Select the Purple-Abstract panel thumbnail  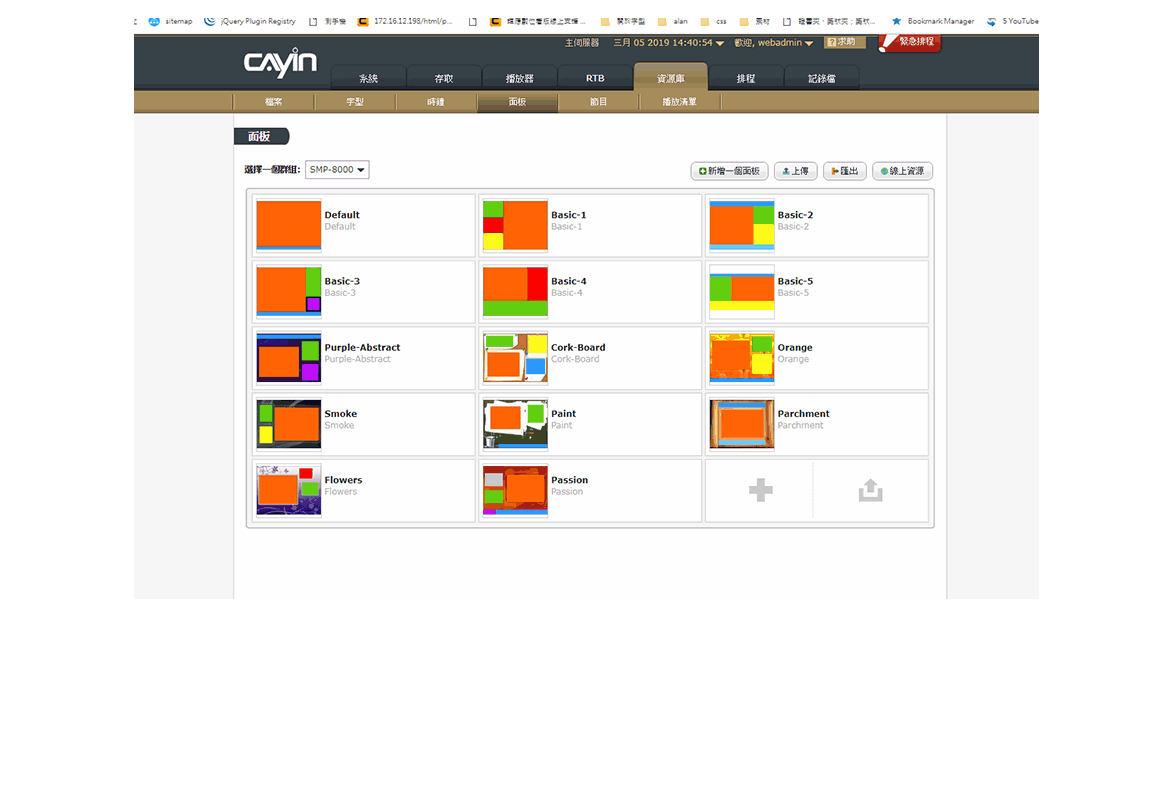pos(289,359)
